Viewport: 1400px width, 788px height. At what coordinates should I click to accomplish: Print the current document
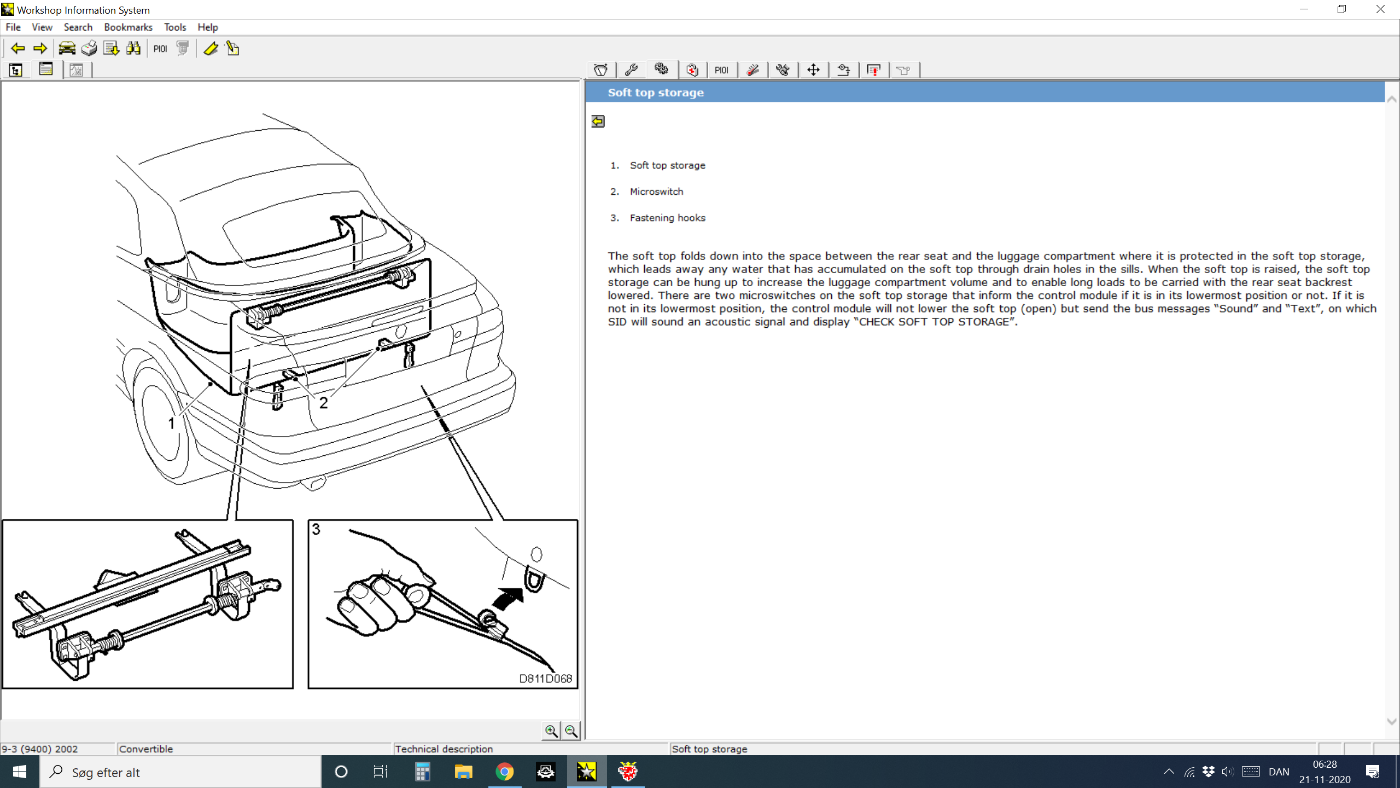(89, 48)
